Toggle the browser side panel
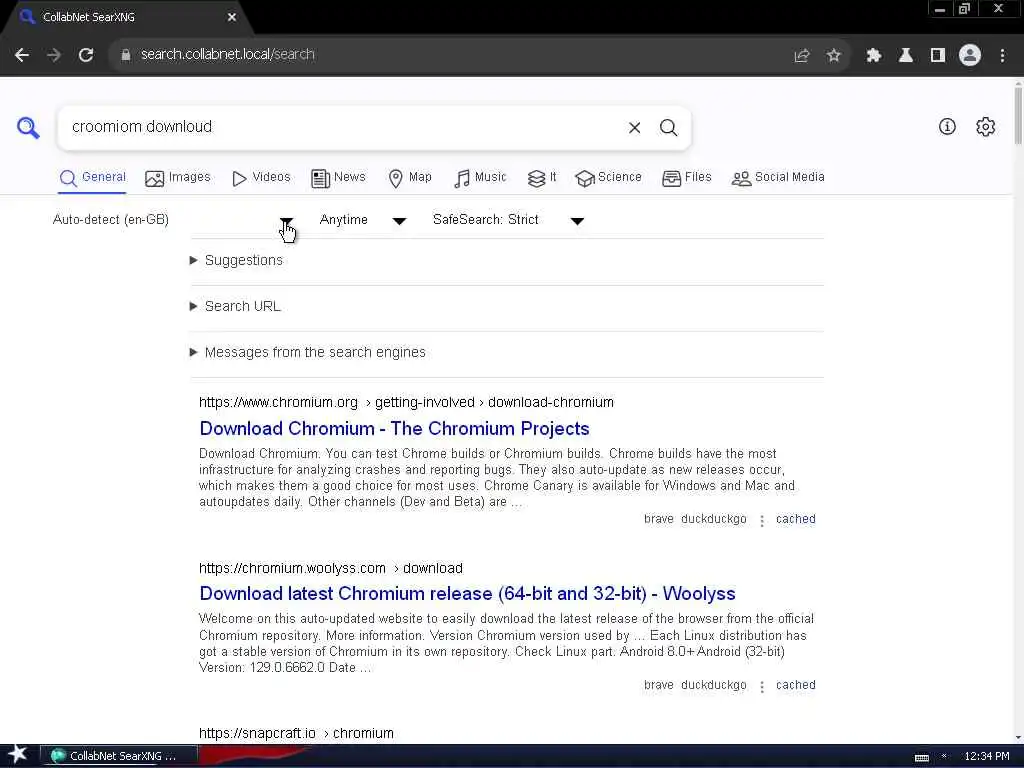Viewport: 1024px width, 768px height. pyautogui.click(x=938, y=56)
